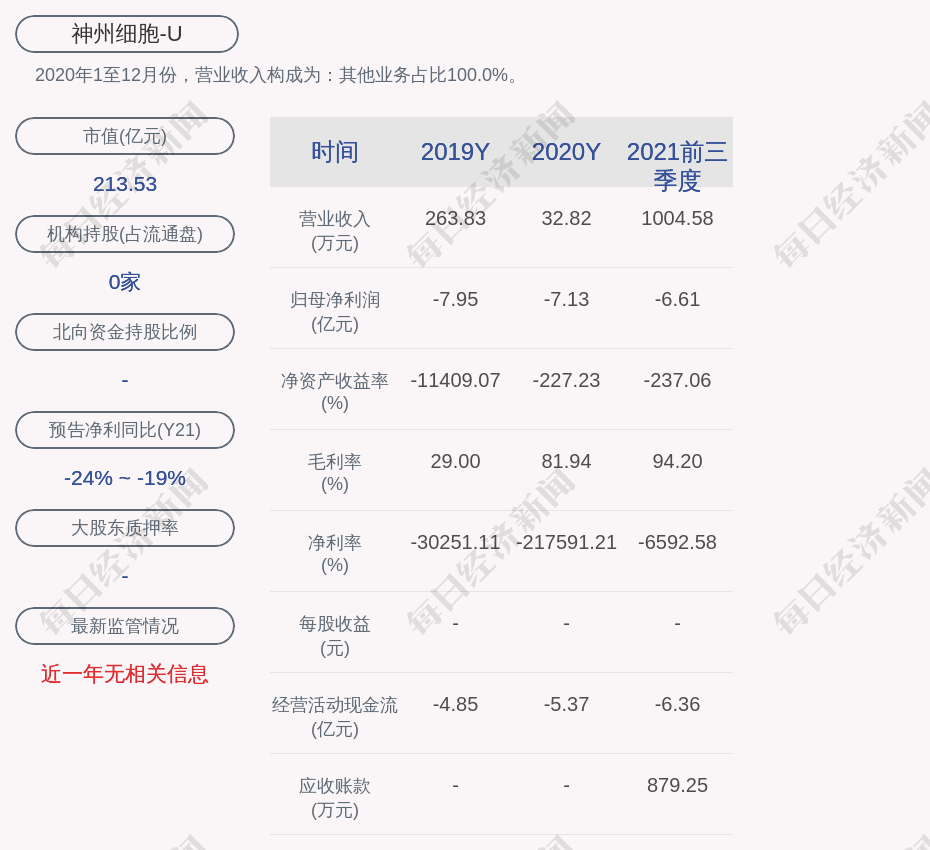This screenshot has height=850, width=930.
Task: Click the 净利率(%) row label
Action: 335,554
